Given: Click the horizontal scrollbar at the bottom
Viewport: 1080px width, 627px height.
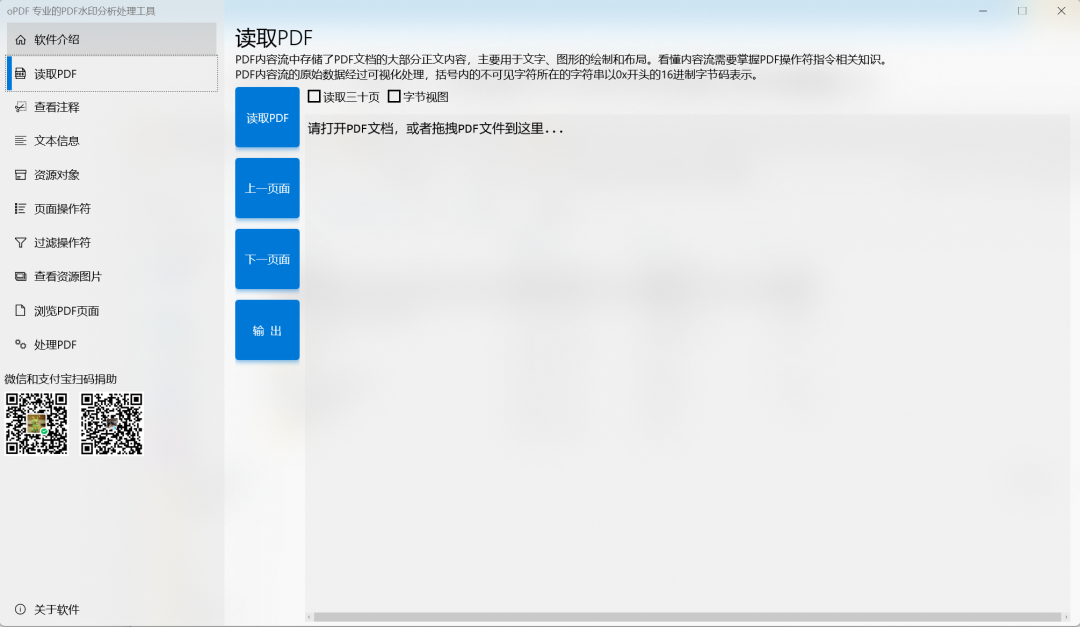Looking at the screenshot, I should [690, 617].
